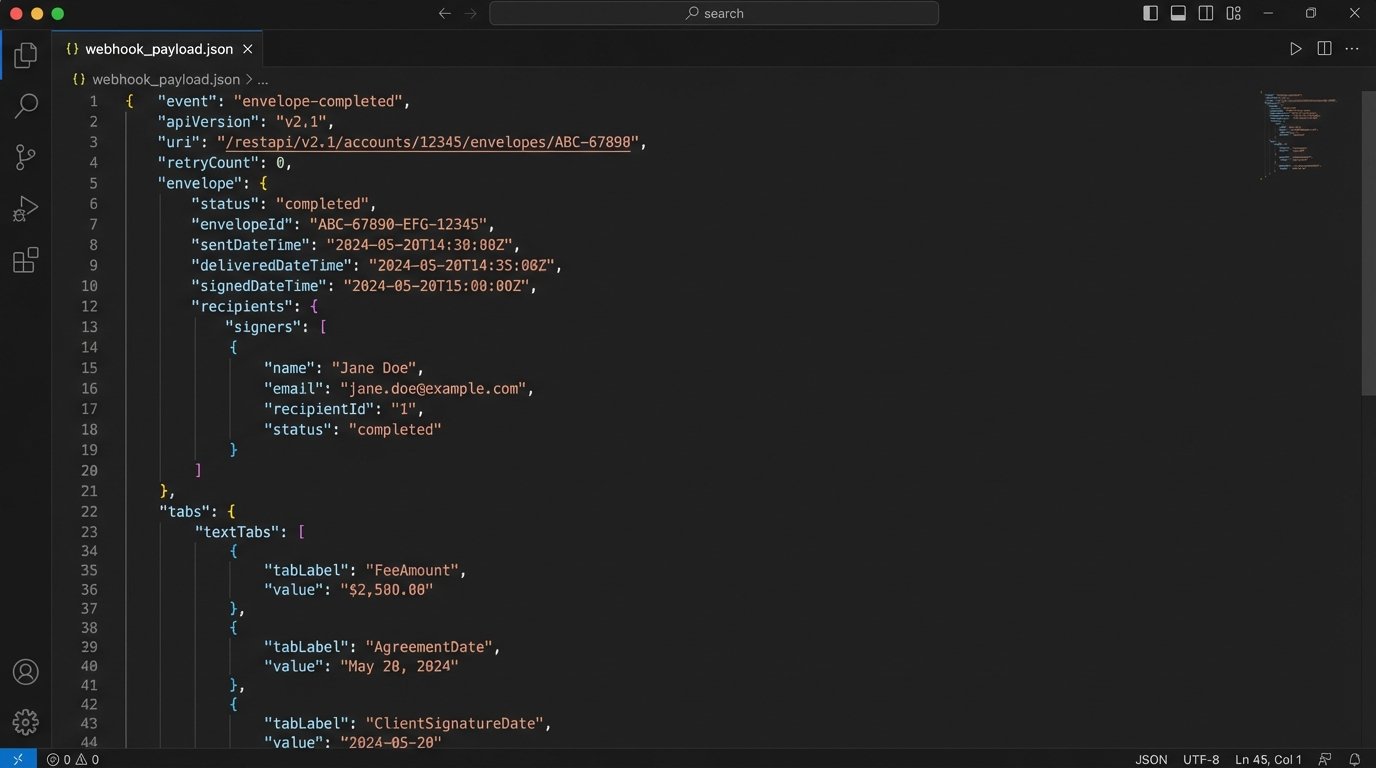Toggle the Secondary Side Bar

[x=1205, y=13]
